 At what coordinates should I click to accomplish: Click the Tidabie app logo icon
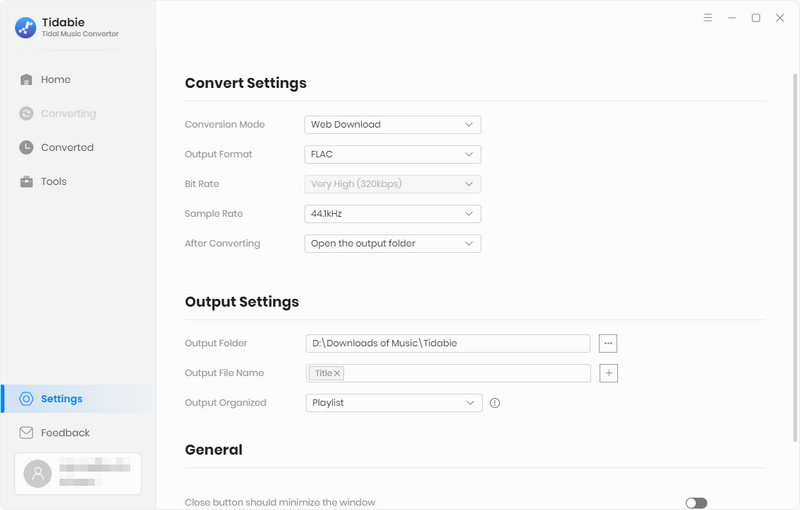pyautogui.click(x=26, y=28)
